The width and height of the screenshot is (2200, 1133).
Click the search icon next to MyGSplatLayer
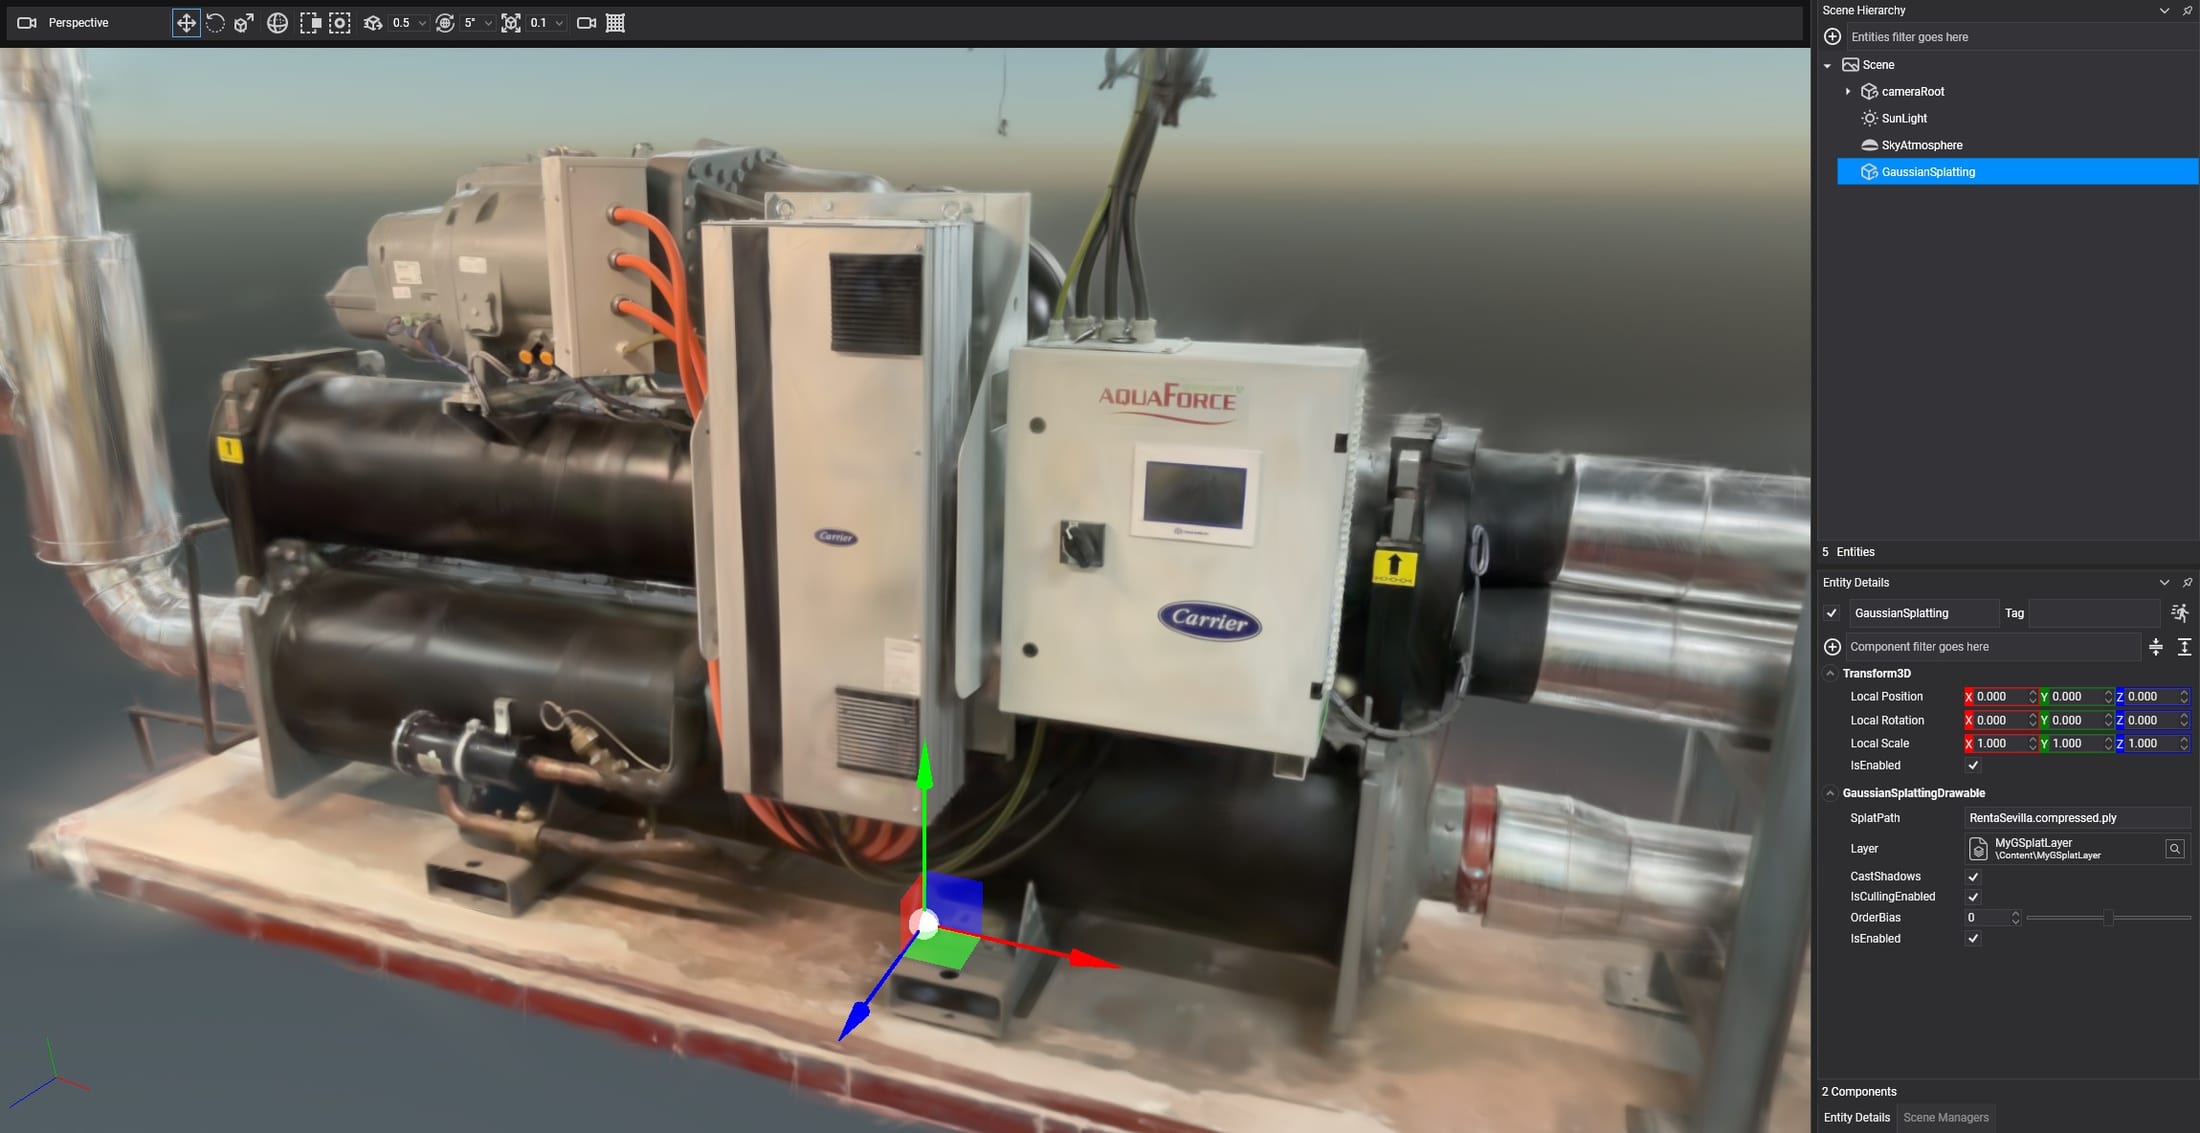pos(2174,849)
